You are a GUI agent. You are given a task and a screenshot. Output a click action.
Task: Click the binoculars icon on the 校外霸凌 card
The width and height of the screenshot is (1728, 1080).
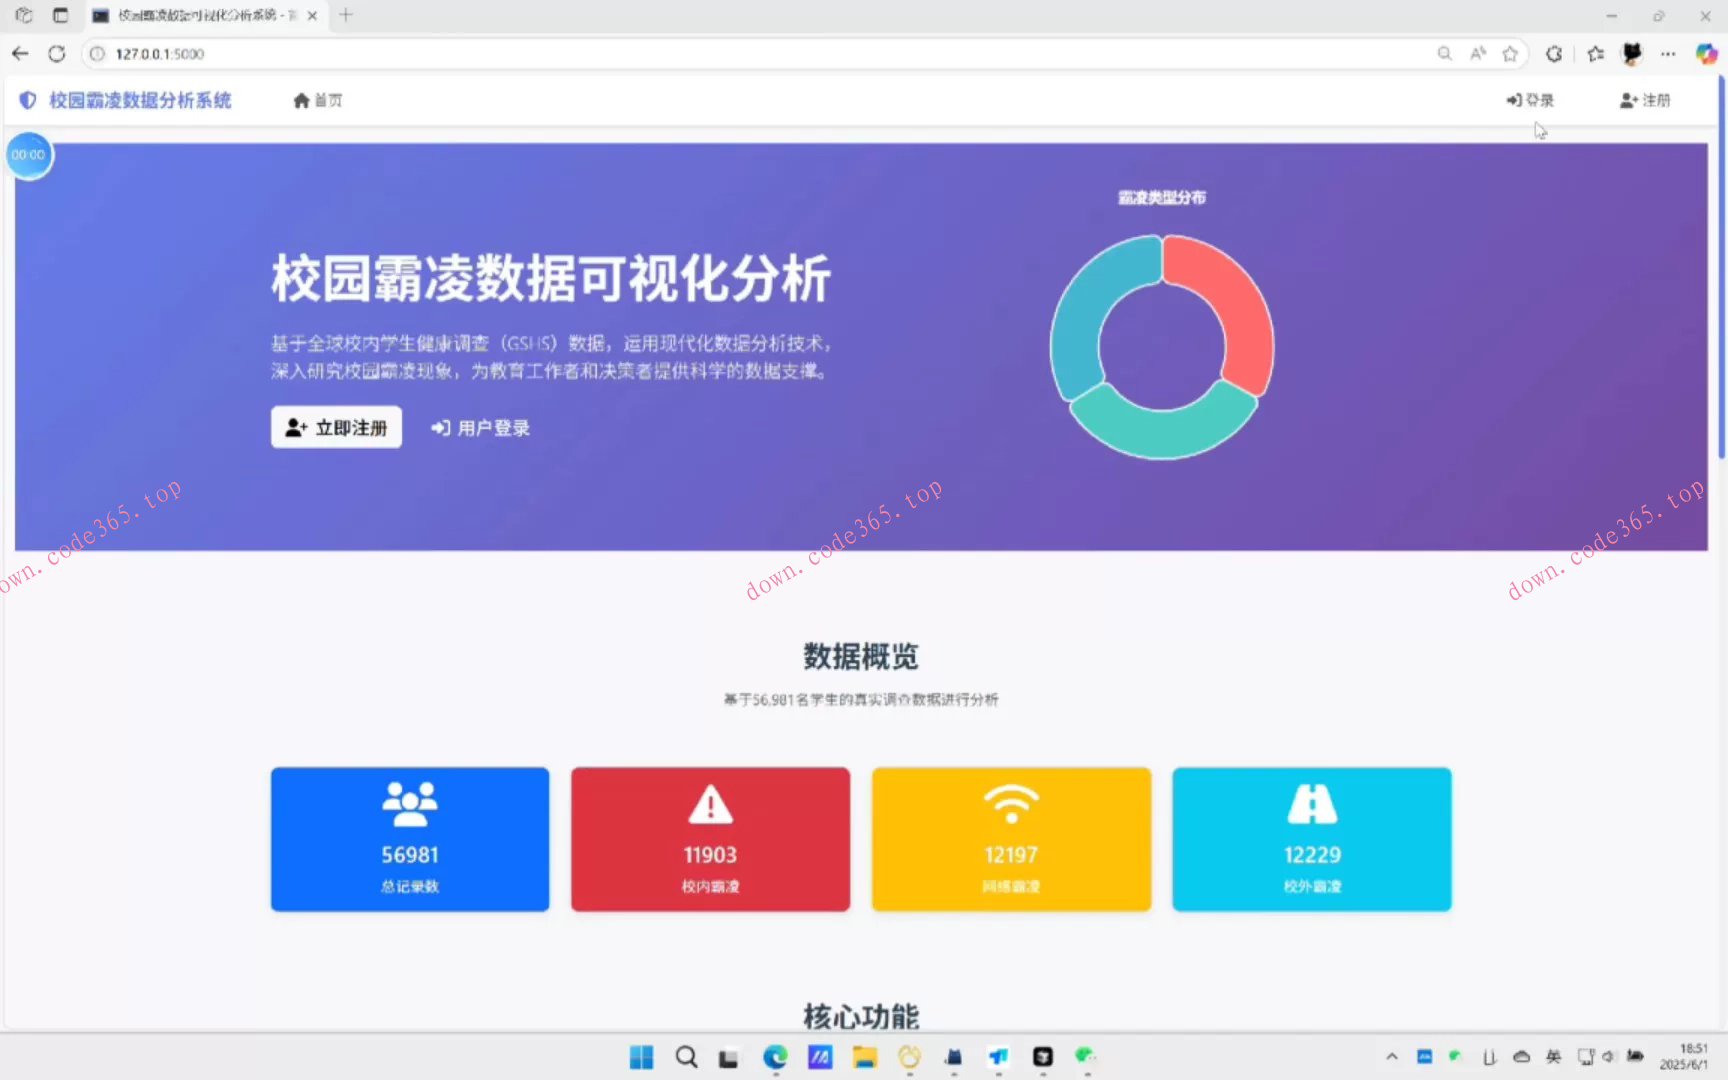point(1311,803)
